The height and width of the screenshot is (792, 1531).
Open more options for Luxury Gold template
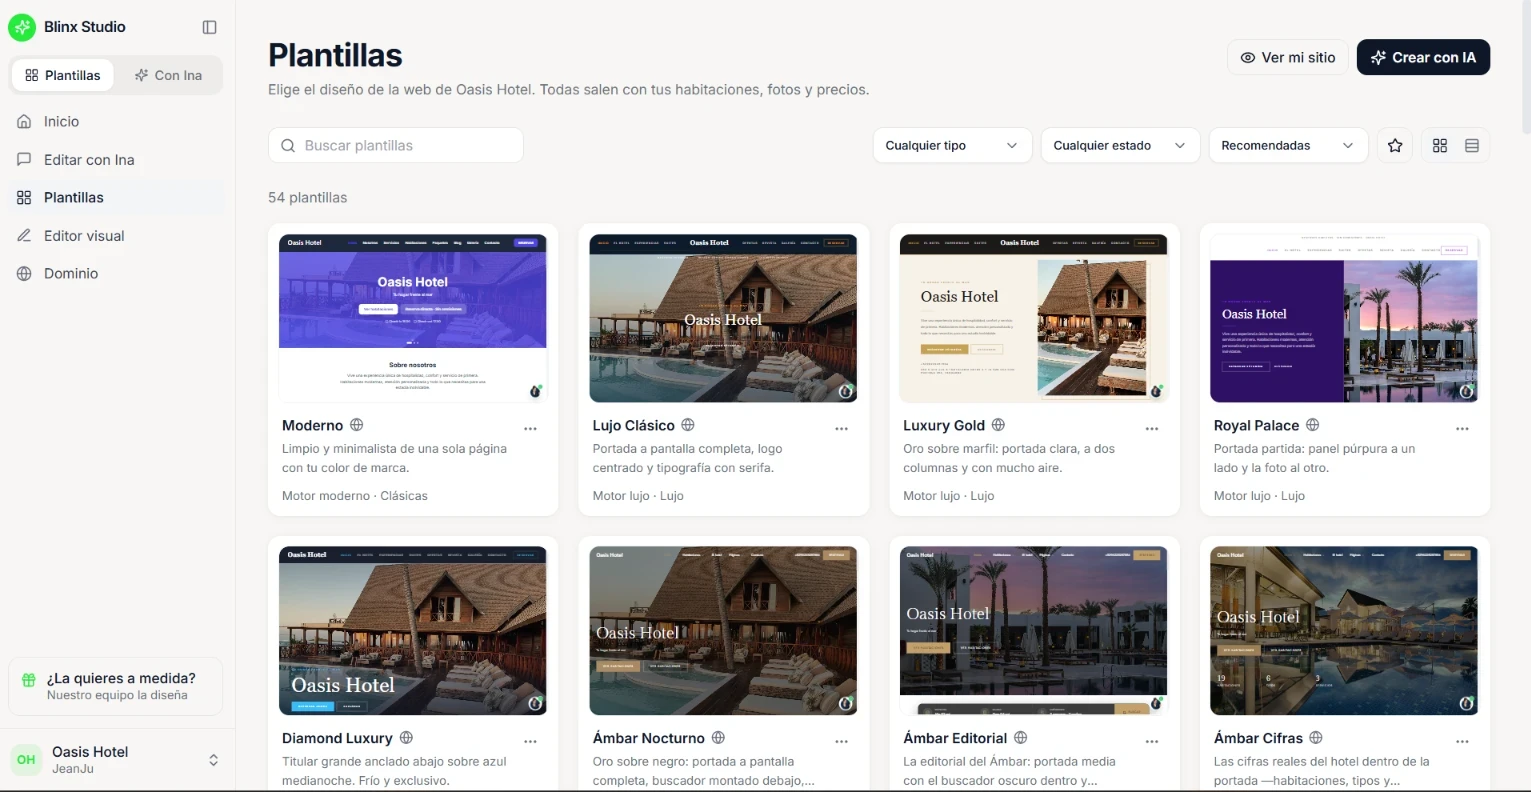point(1152,428)
